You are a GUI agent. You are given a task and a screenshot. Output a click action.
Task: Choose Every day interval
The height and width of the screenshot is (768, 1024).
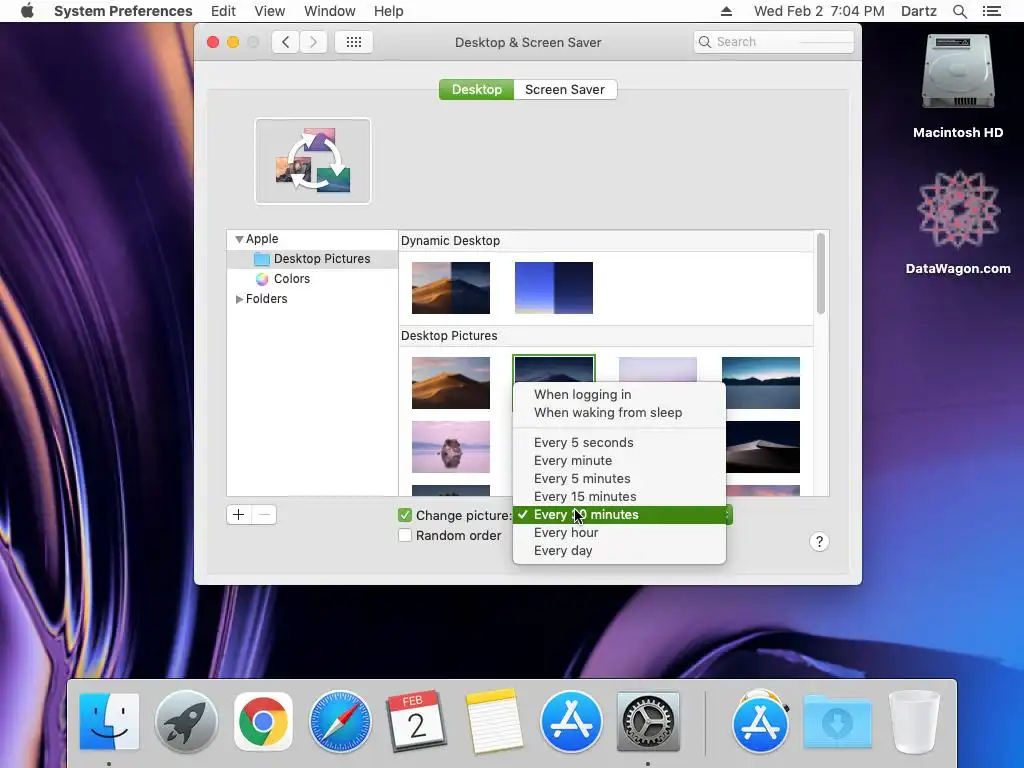click(x=619, y=551)
